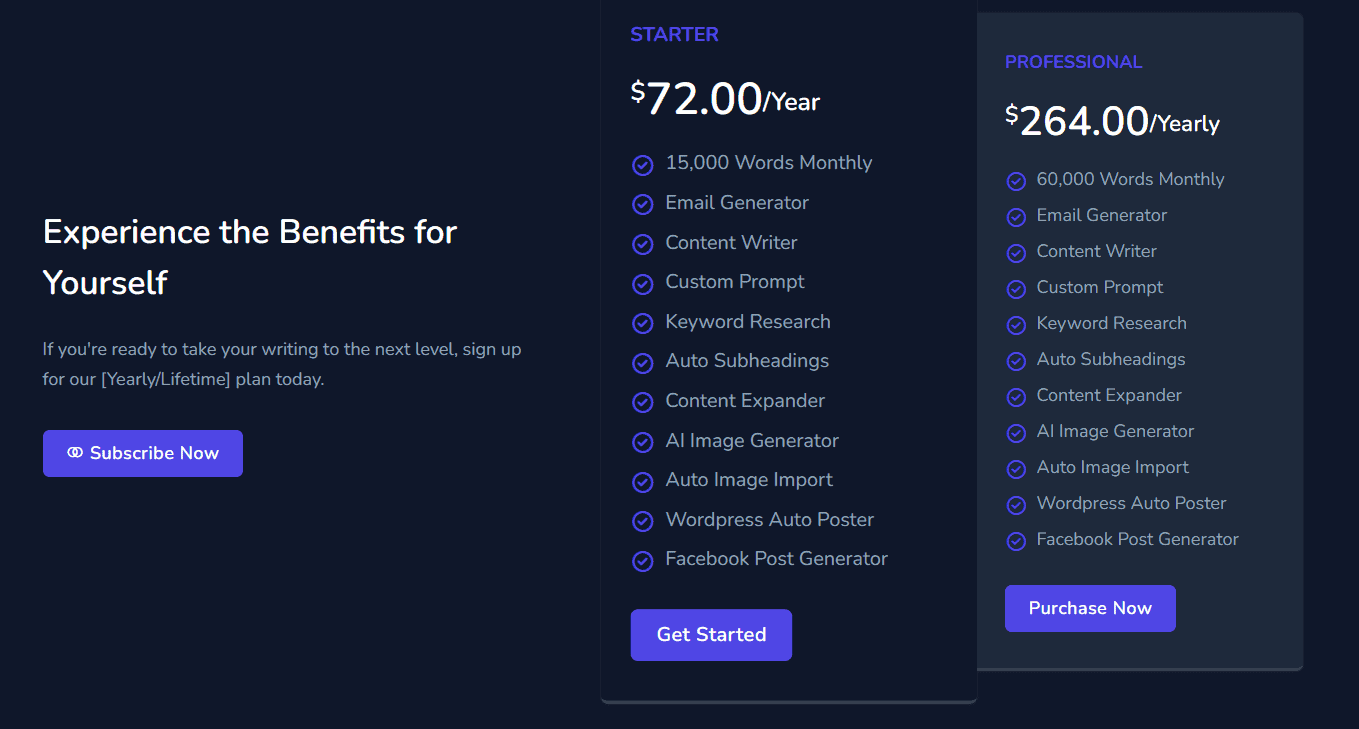Click the eye icon inside the Subscribe Now button

(x=75, y=453)
